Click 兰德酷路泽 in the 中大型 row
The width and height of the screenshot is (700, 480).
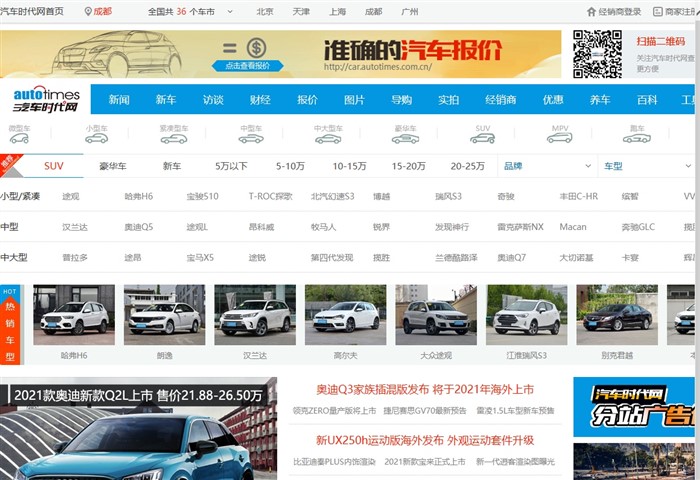[x=456, y=258]
